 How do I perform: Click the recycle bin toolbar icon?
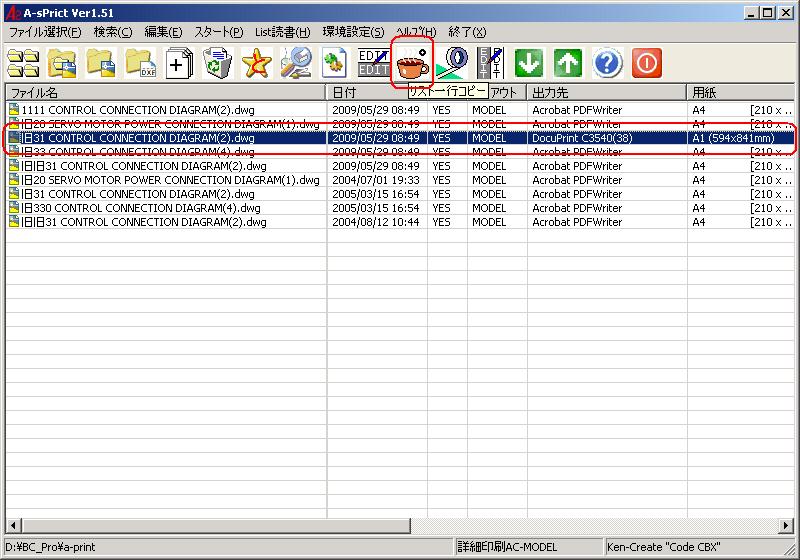pos(217,63)
